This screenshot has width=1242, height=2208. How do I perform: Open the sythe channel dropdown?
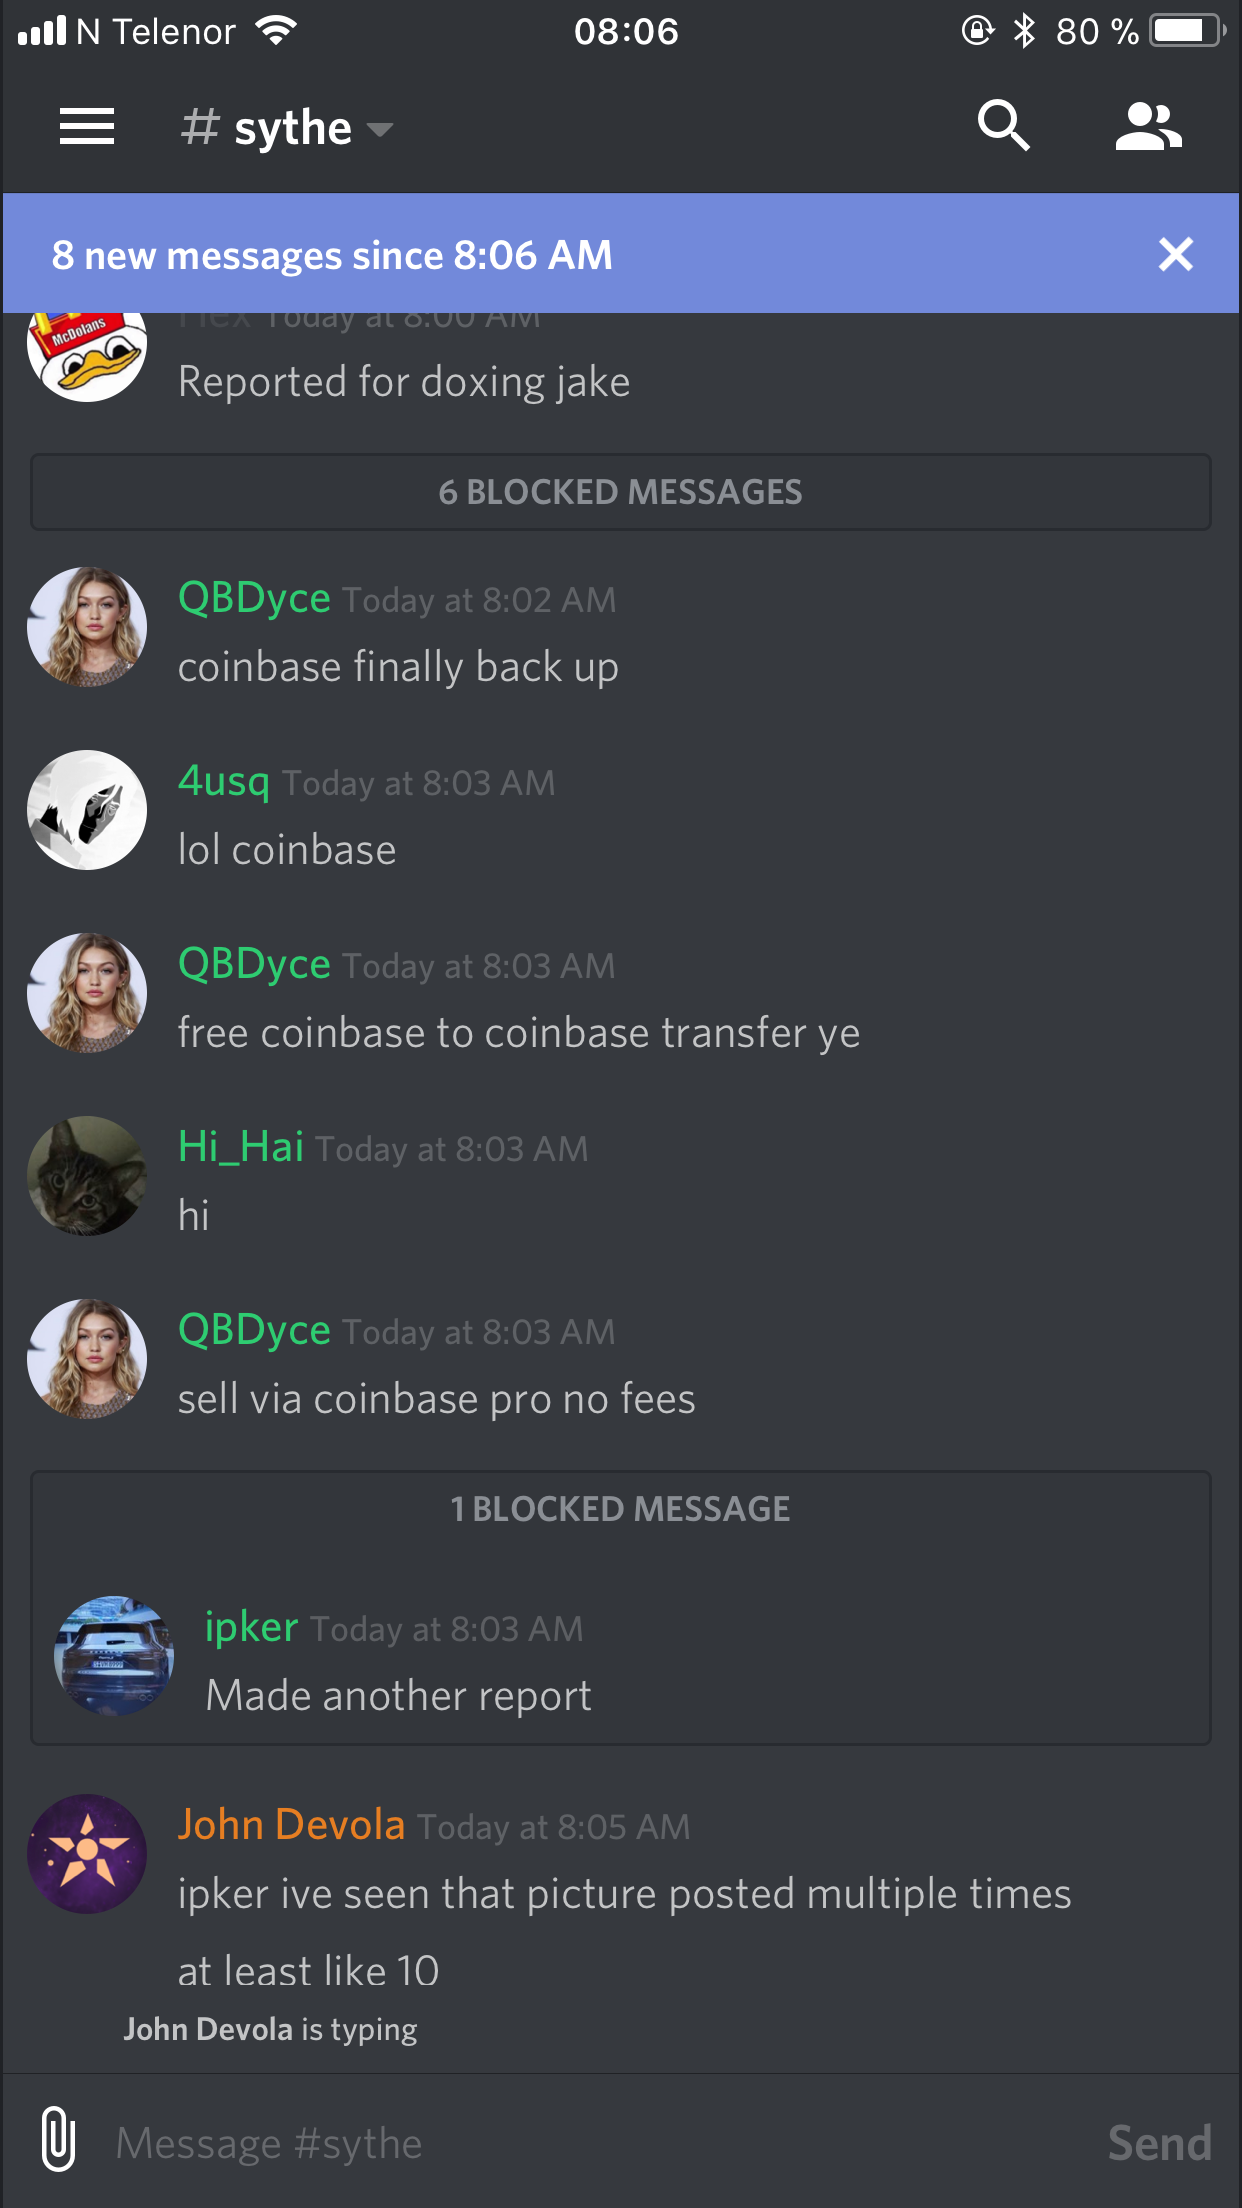point(287,128)
